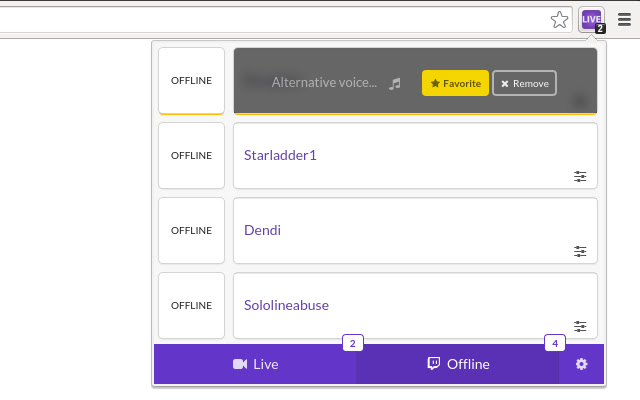Click the first channel's OFFLINE thumbnail
This screenshot has width=640, height=400.
(x=191, y=80)
